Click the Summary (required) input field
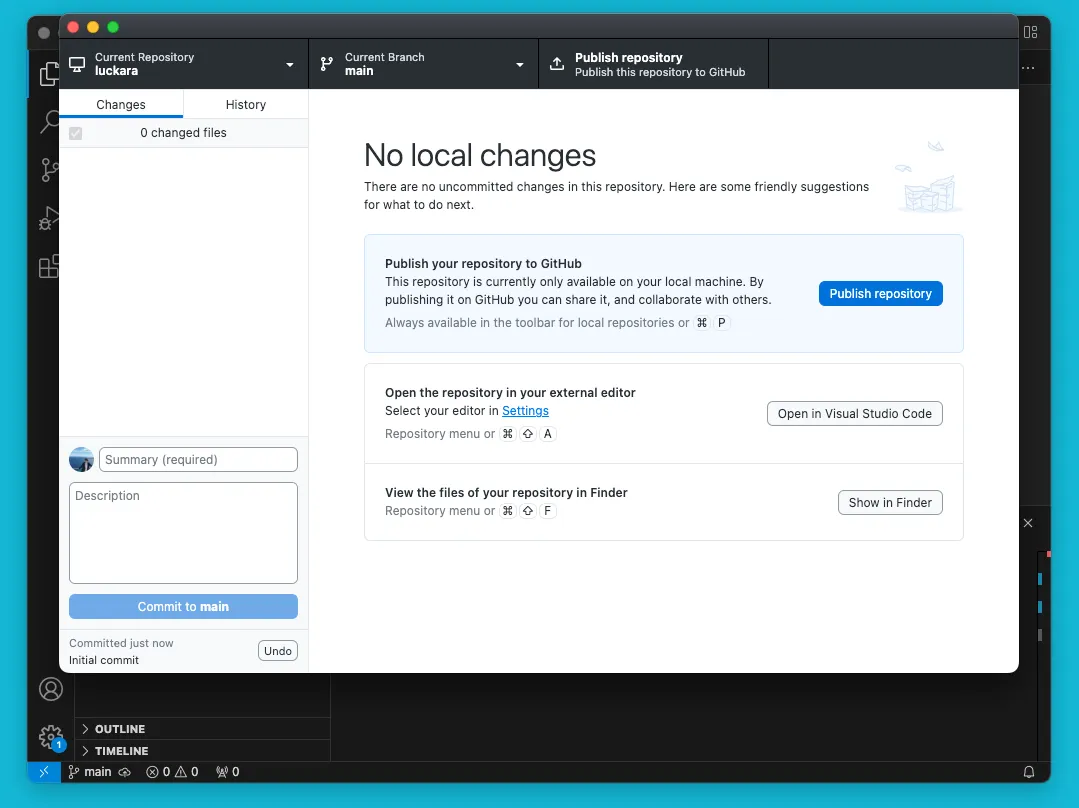Screen dimensions: 1079x808 [198, 460]
